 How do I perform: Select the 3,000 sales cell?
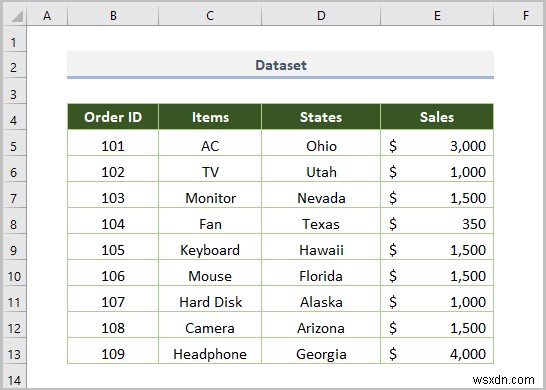(437, 143)
